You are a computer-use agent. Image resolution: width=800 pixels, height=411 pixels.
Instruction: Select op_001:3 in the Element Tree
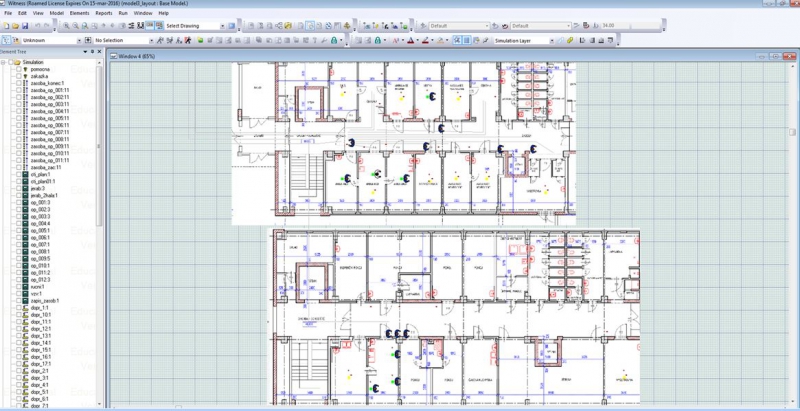point(41,202)
